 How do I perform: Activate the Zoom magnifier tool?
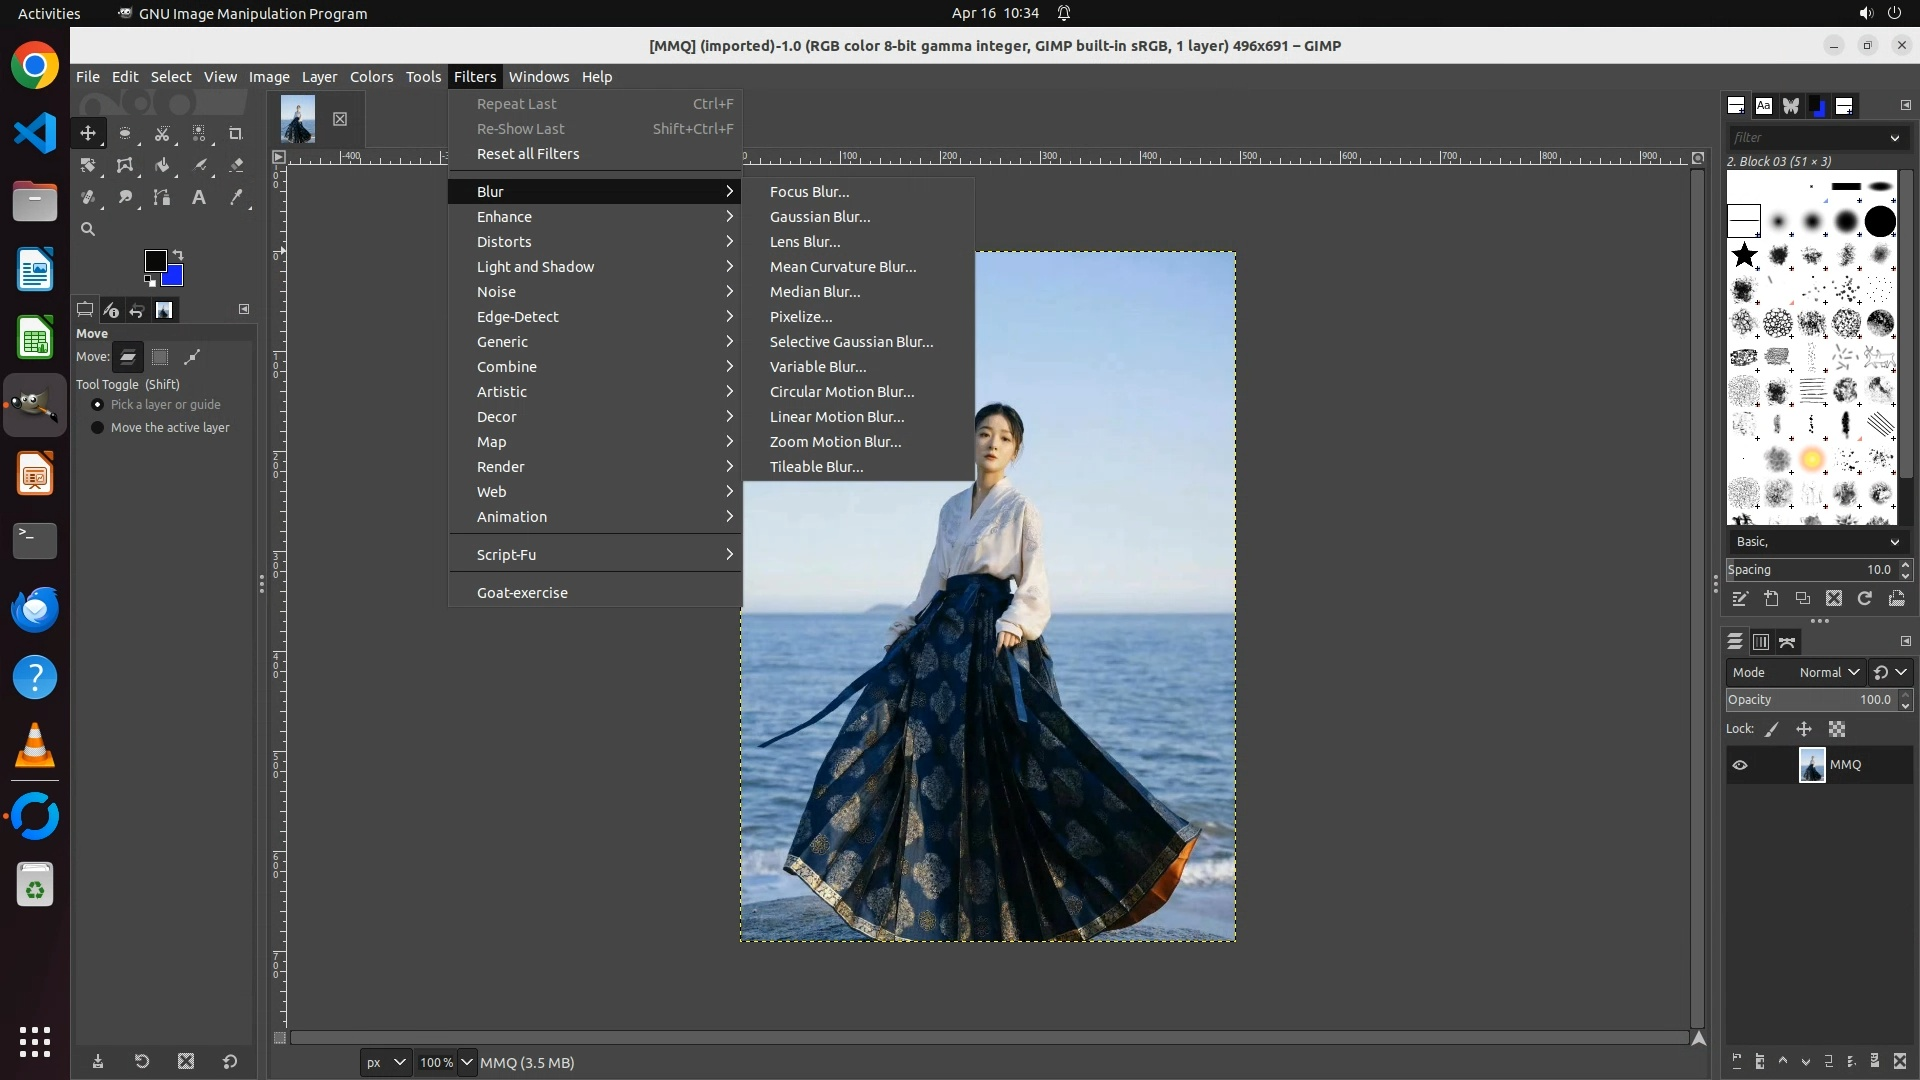coord(88,229)
